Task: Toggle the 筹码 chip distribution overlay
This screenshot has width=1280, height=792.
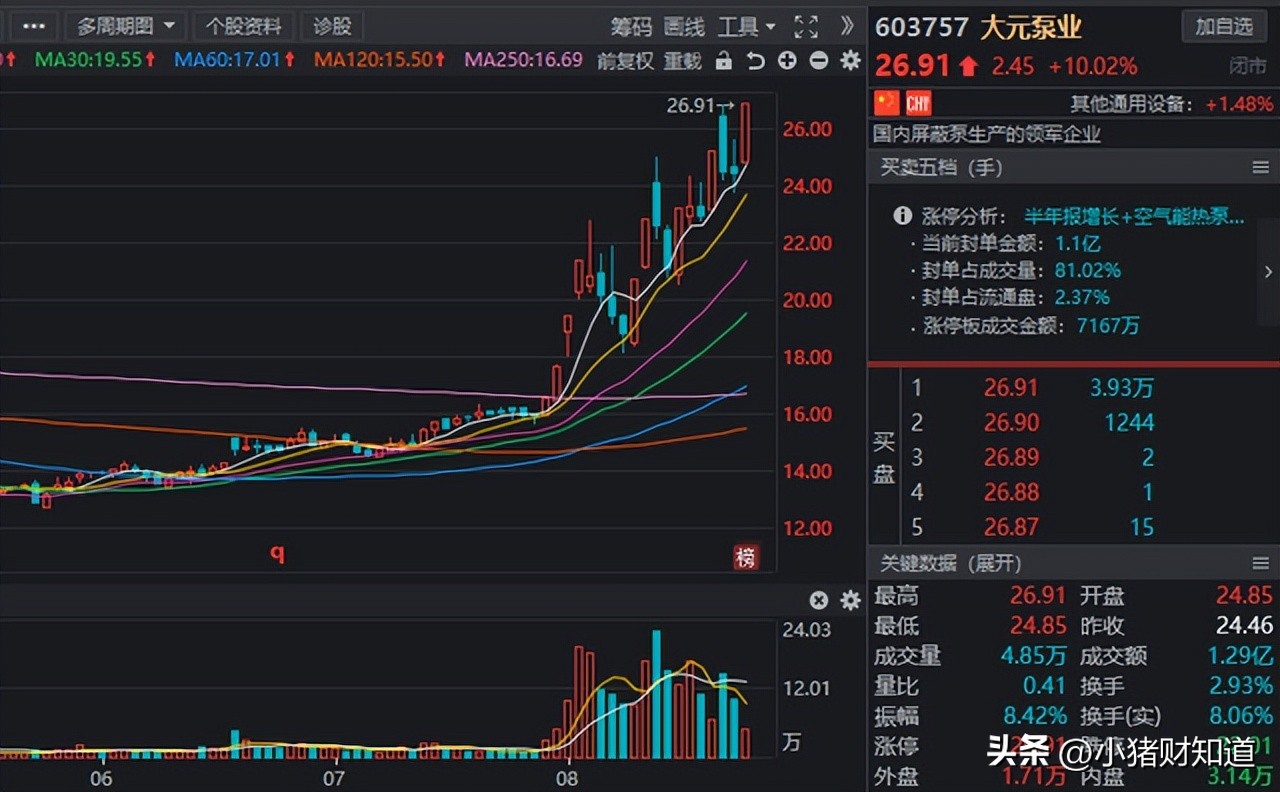Action: (630, 27)
